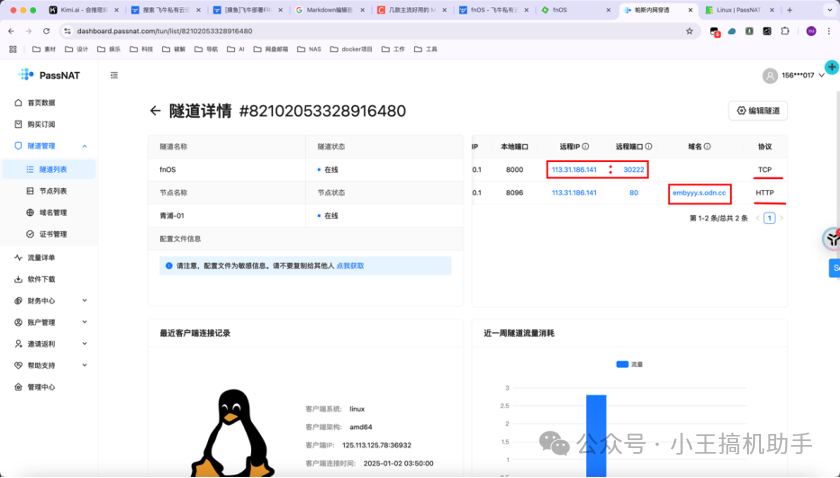Click the info icon next to 域名
Image resolution: width=840 pixels, height=478 pixels.
(707, 146)
